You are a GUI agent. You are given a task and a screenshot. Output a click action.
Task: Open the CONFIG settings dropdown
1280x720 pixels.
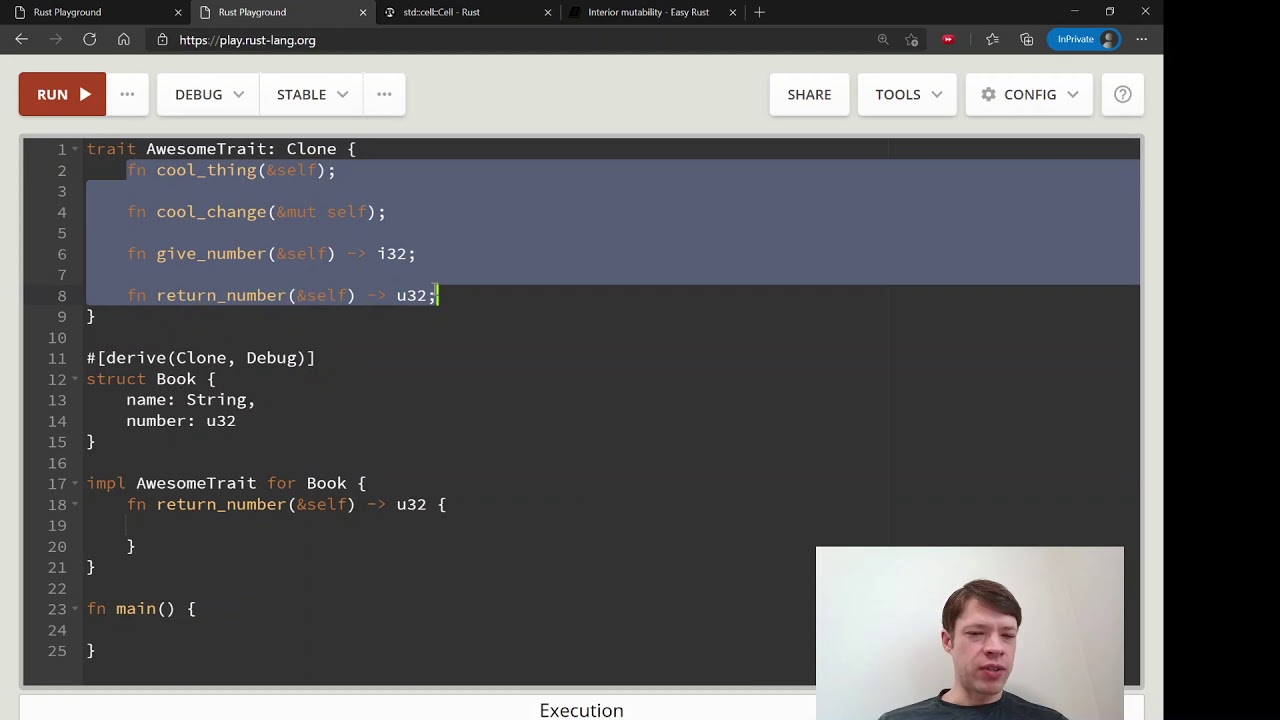pos(1029,94)
